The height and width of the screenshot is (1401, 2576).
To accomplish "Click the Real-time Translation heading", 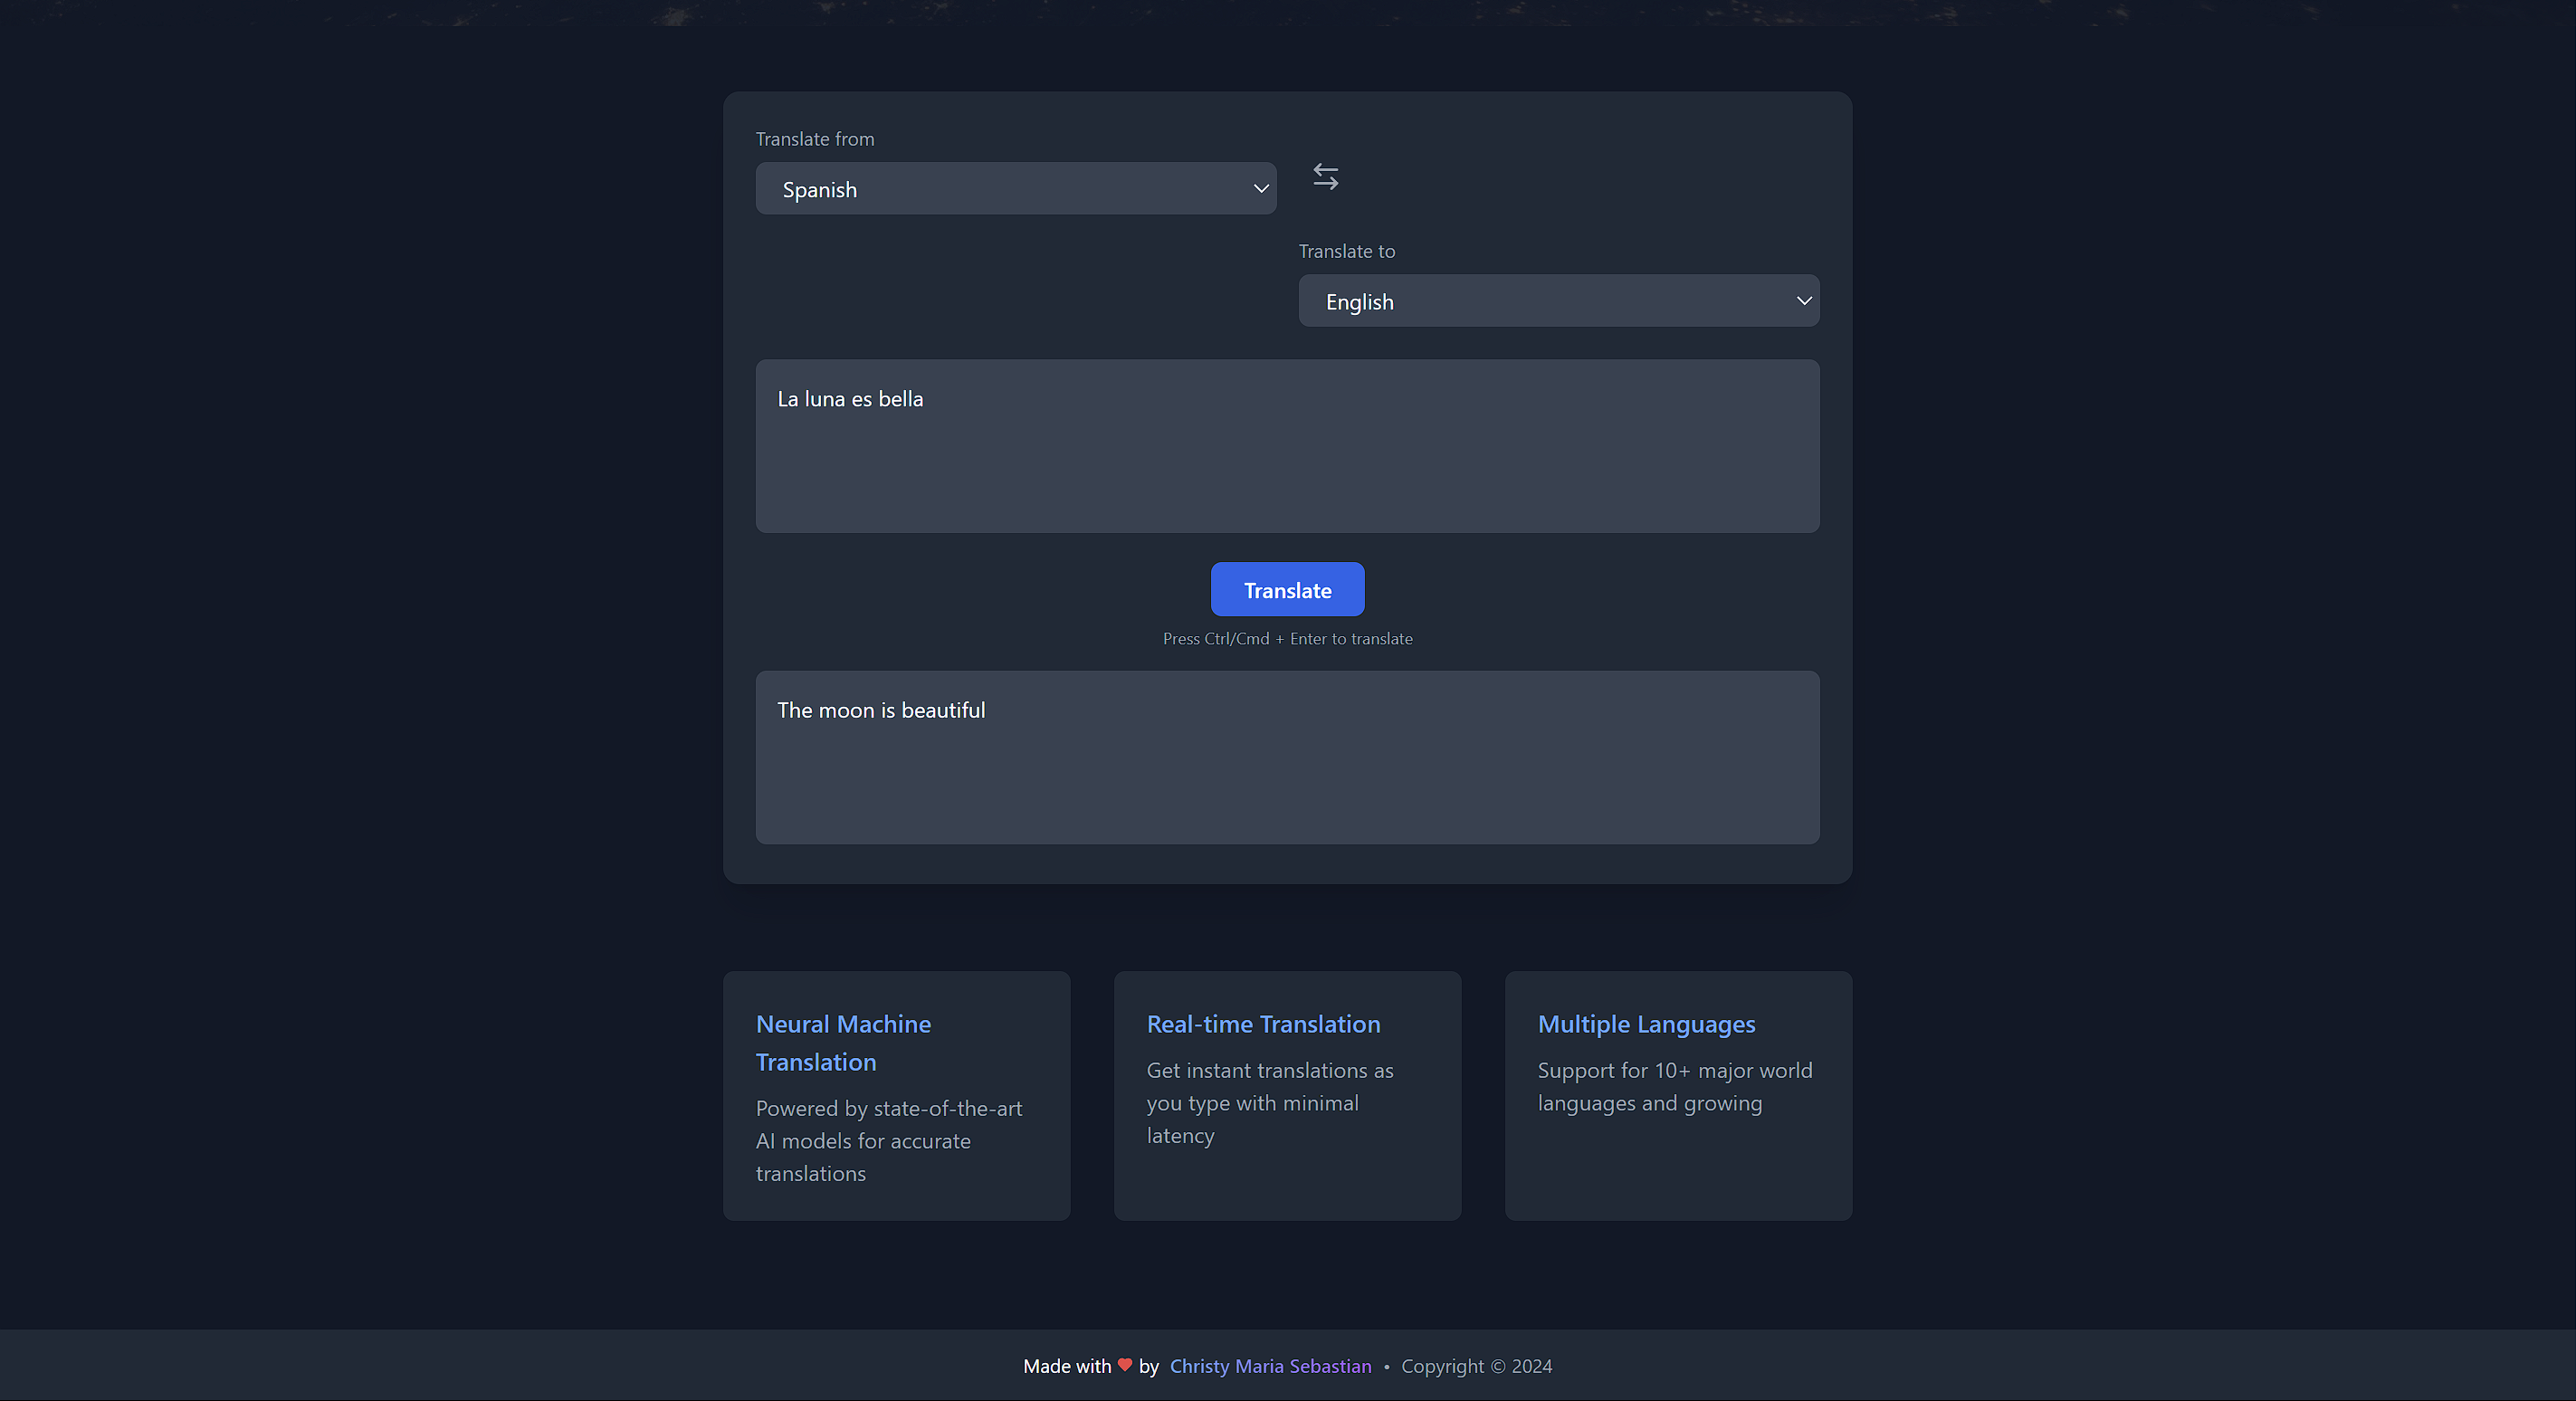I will tap(1262, 1024).
